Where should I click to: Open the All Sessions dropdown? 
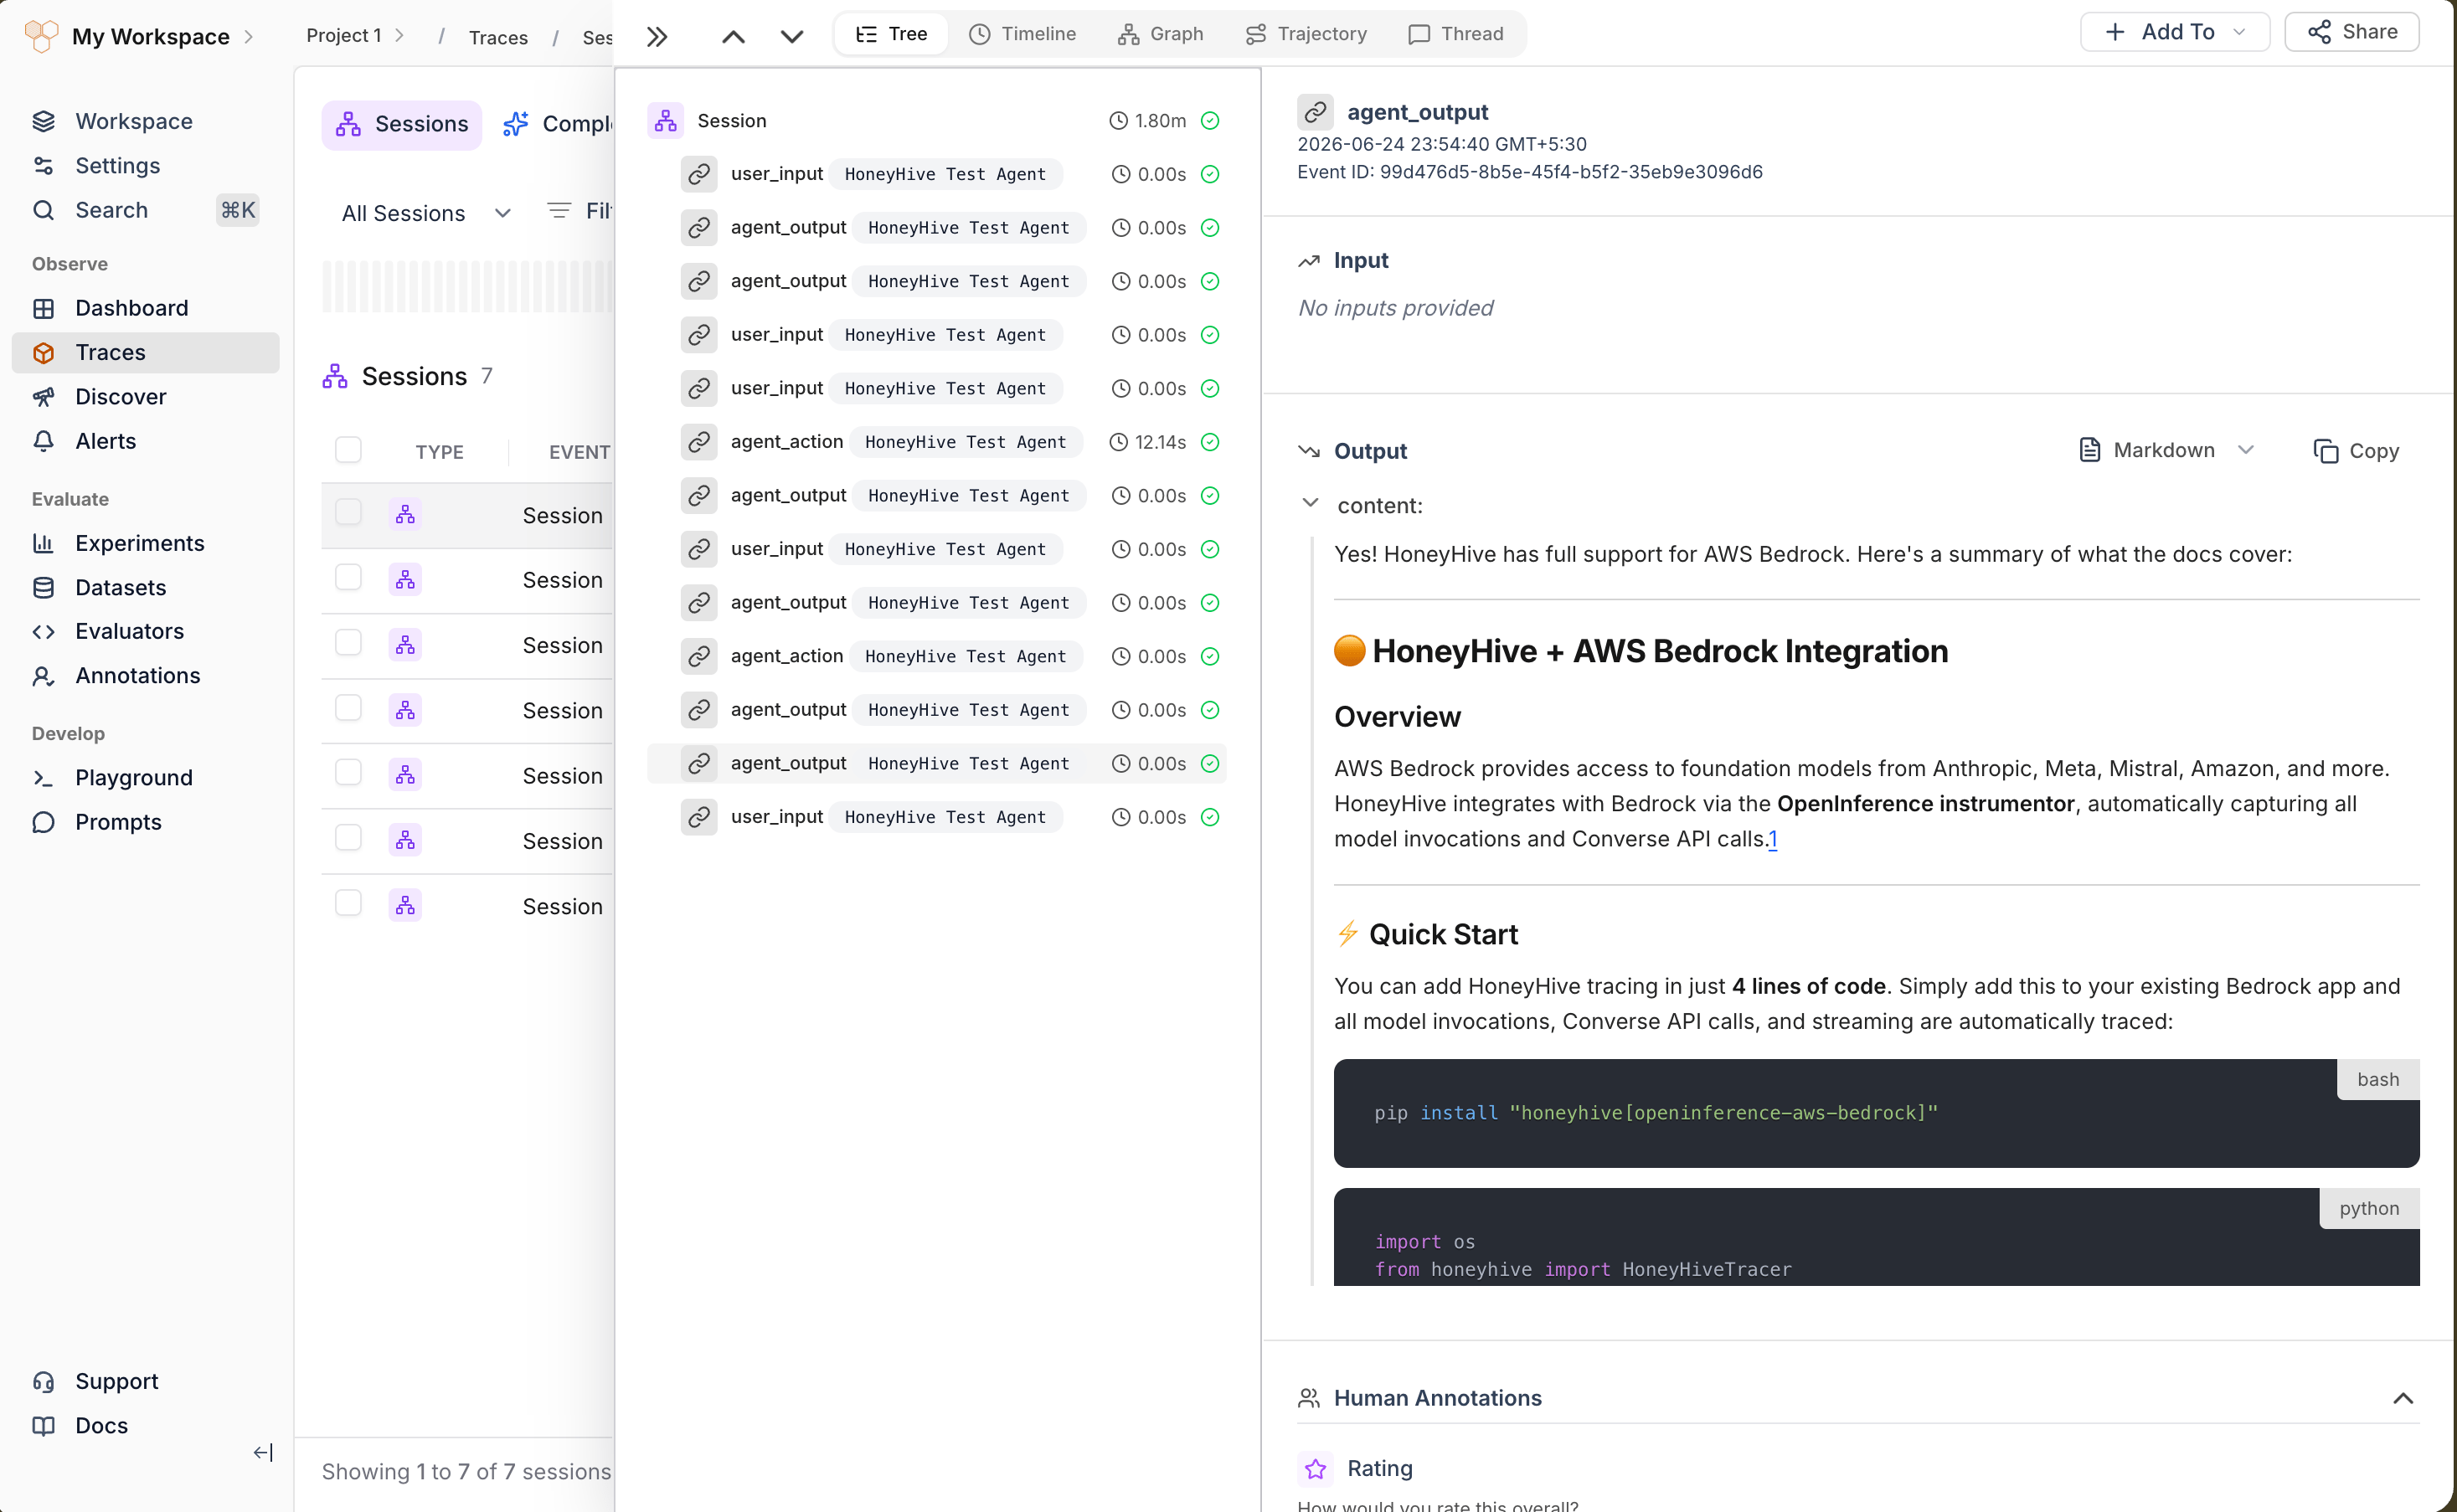pyautogui.click(x=426, y=213)
